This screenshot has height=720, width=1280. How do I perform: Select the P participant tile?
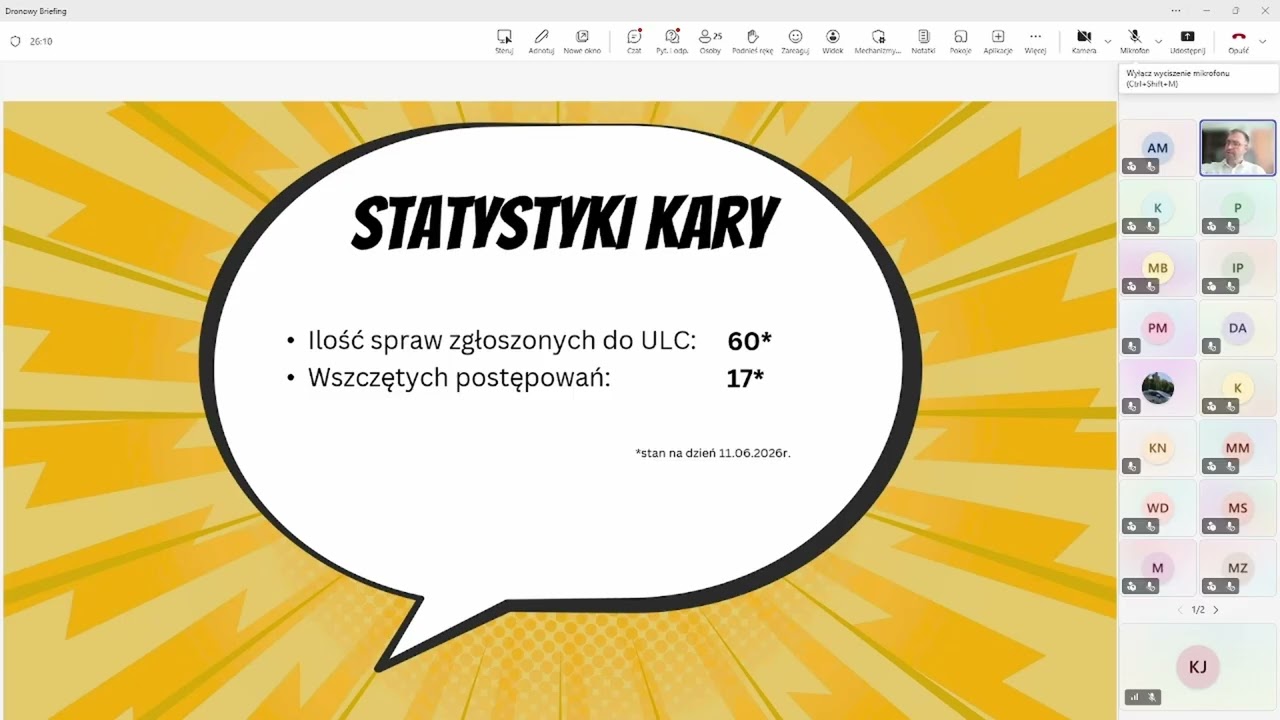pyautogui.click(x=1238, y=208)
